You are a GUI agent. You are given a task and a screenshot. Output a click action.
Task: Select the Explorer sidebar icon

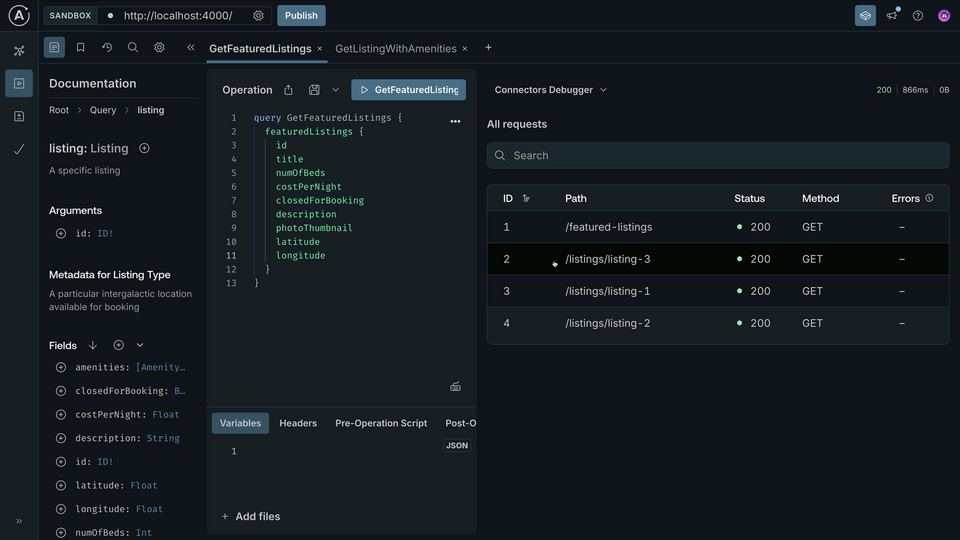click(x=19, y=83)
